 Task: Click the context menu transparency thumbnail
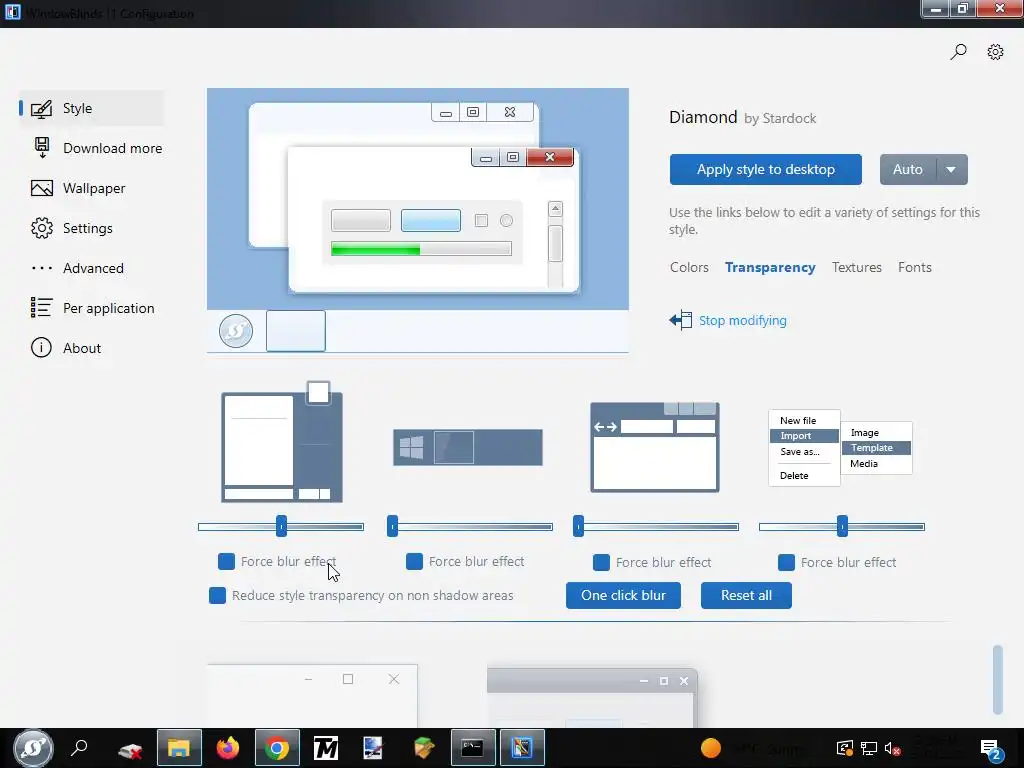(x=840, y=448)
